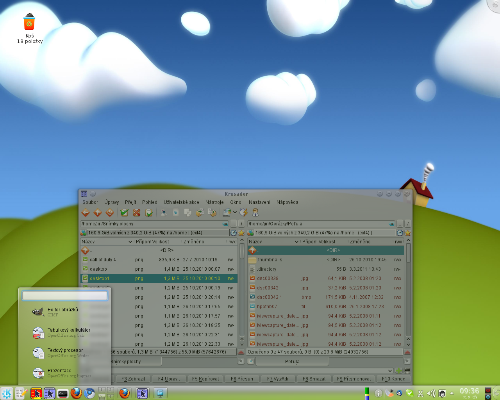Open Firefox from the taskbar quick launch
500x400 pixels.
click(76, 393)
